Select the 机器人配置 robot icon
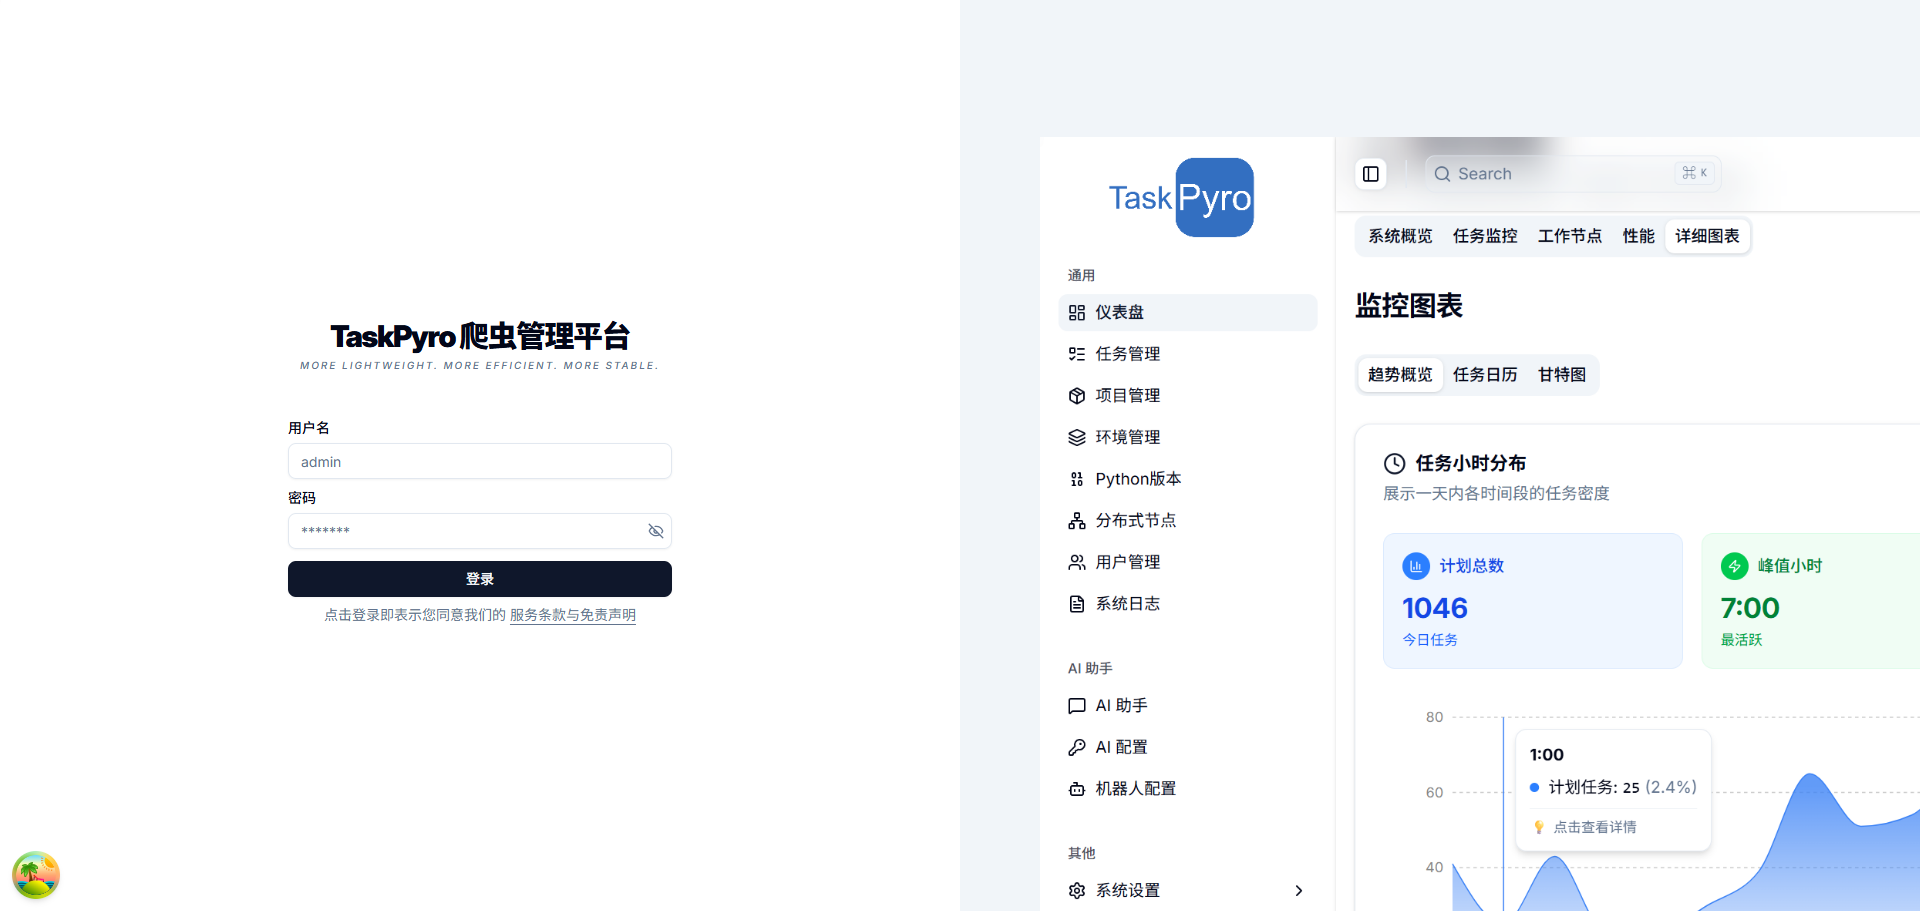 [1077, 788]
